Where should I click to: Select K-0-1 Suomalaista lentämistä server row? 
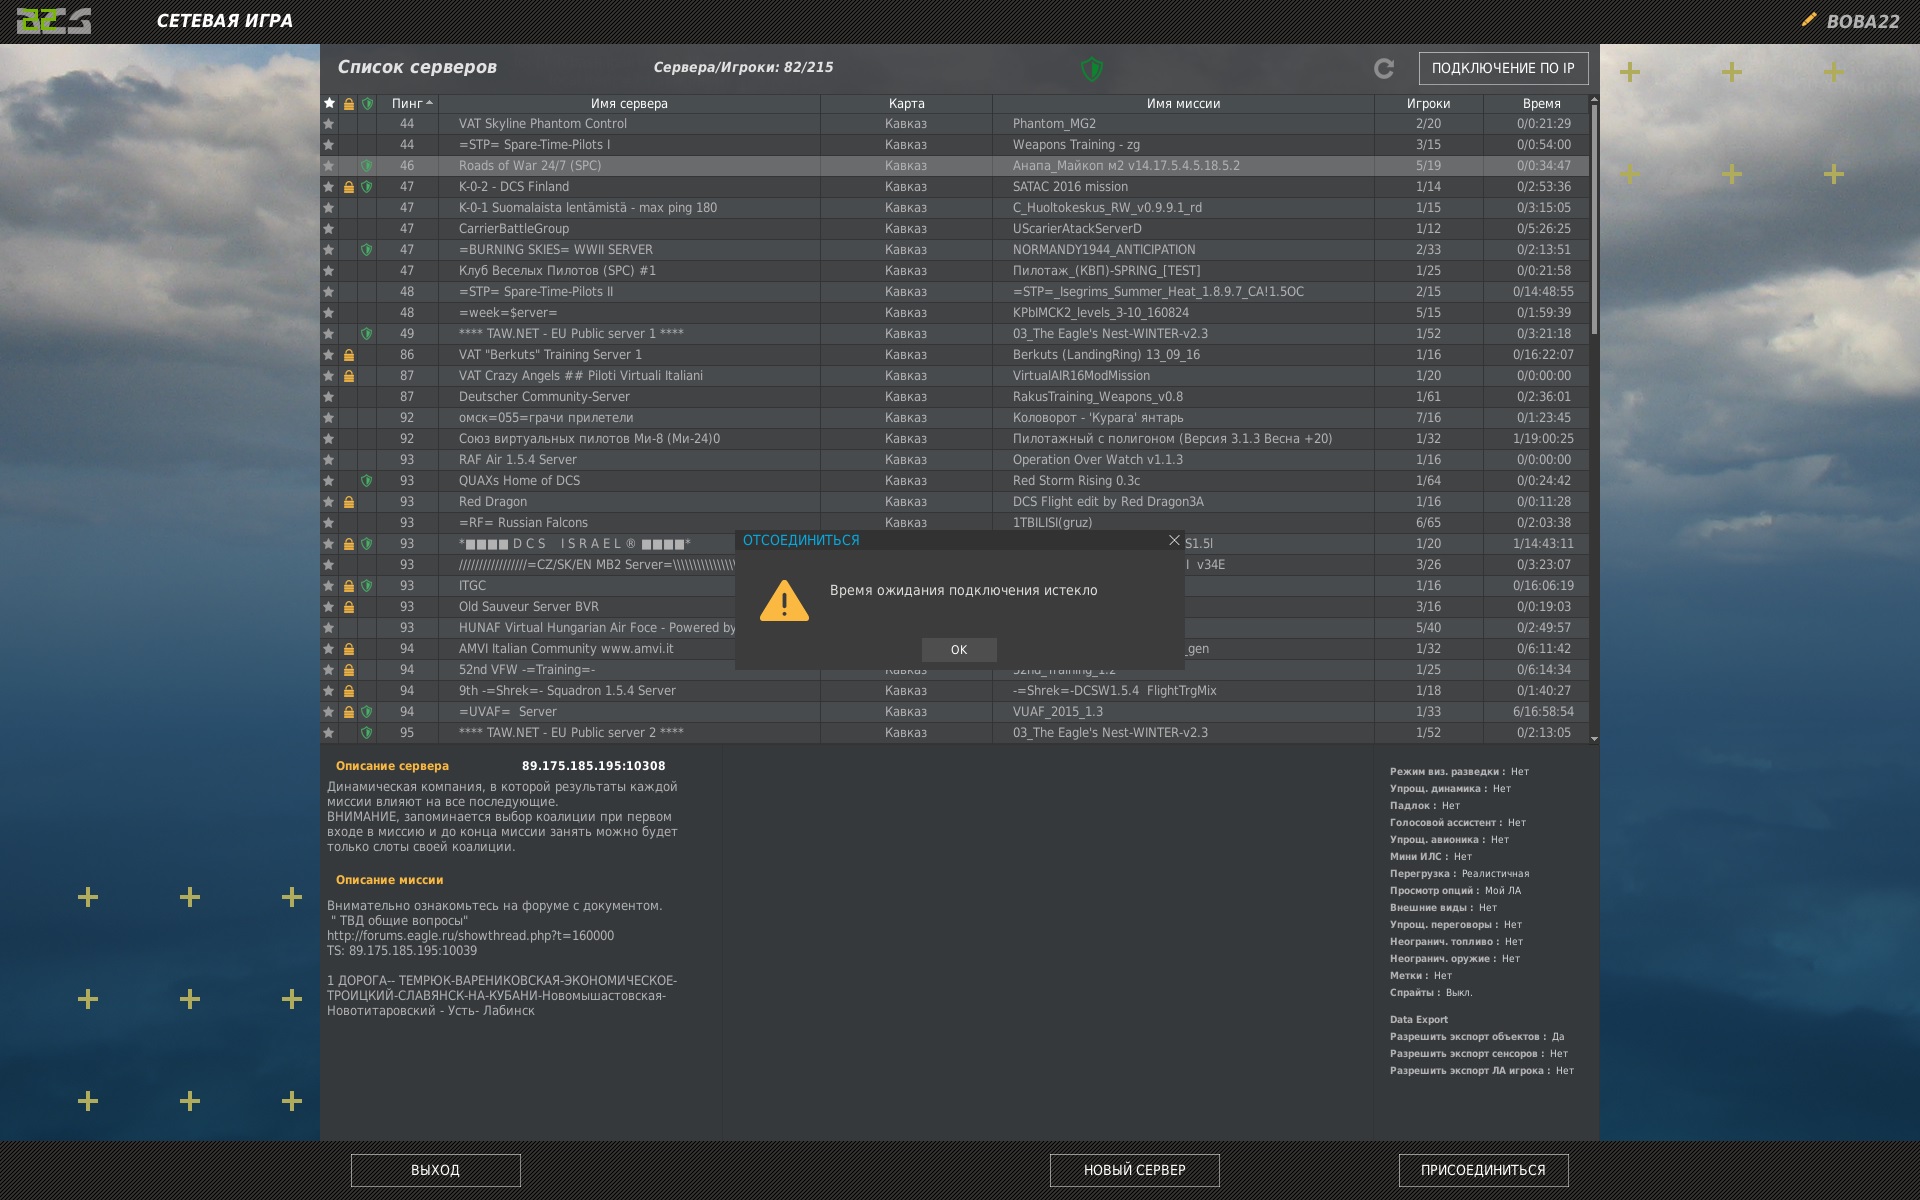point(954,208)
